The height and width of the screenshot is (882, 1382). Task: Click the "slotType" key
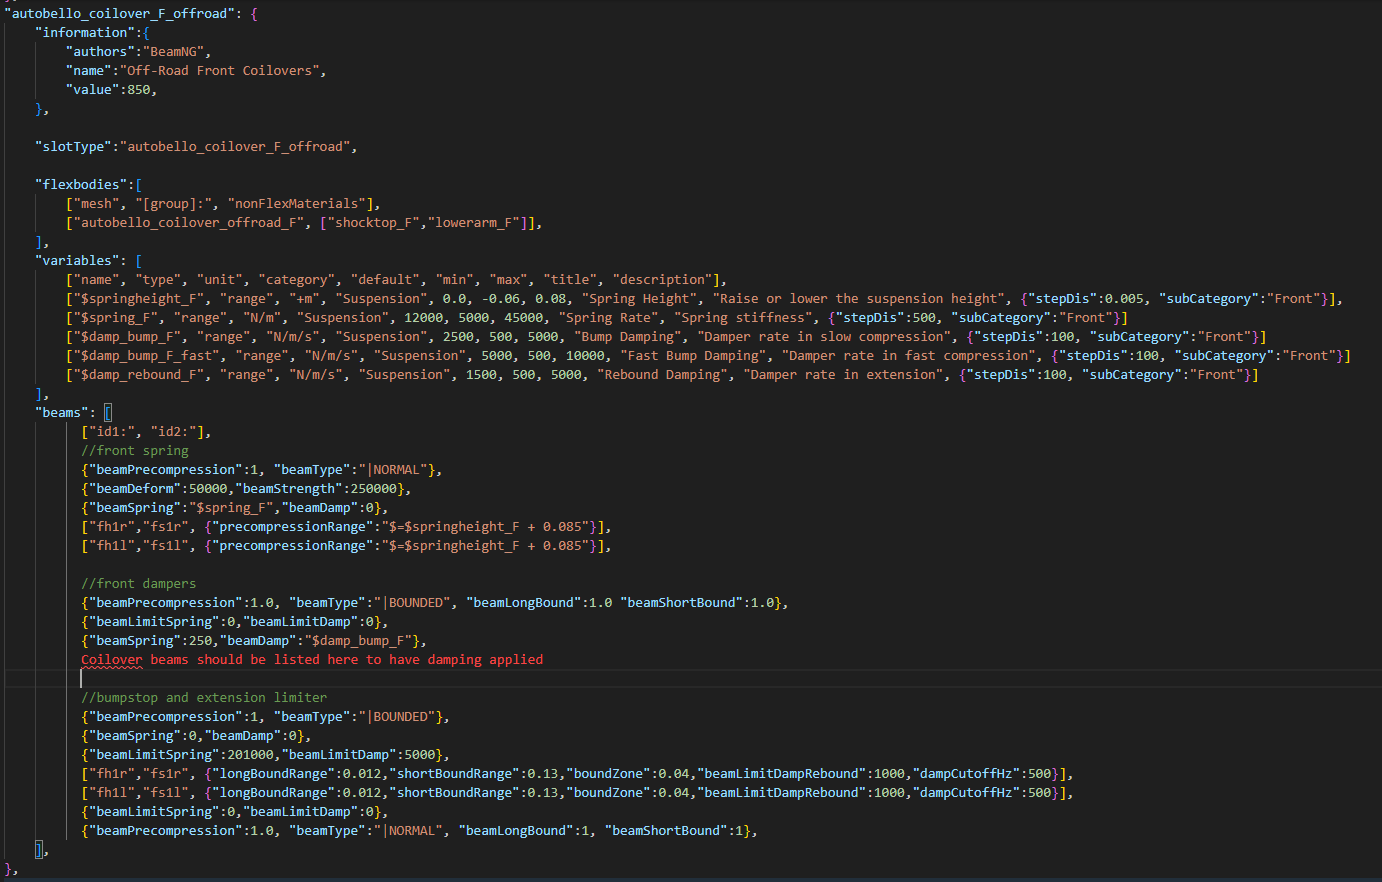[x=74, y=147]
